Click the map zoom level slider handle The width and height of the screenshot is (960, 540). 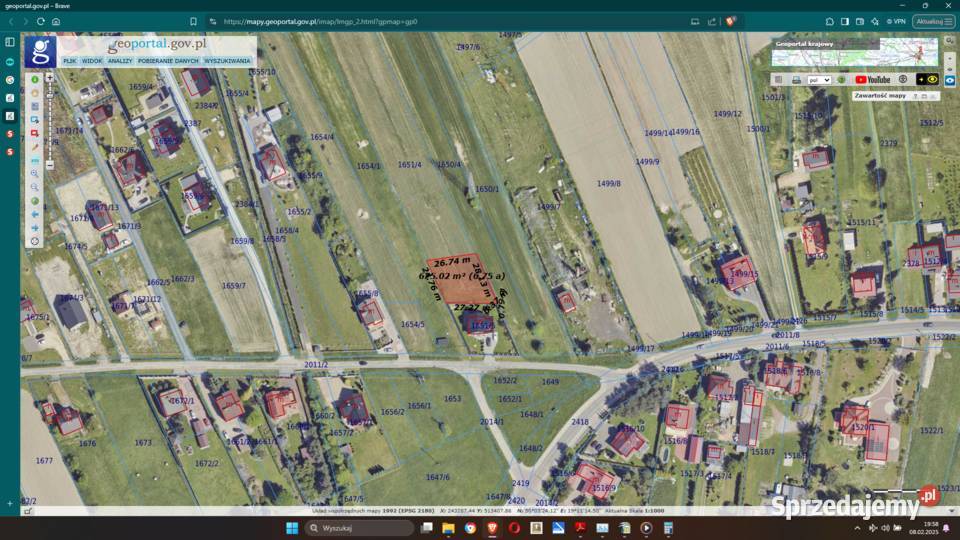click(50, 96)
